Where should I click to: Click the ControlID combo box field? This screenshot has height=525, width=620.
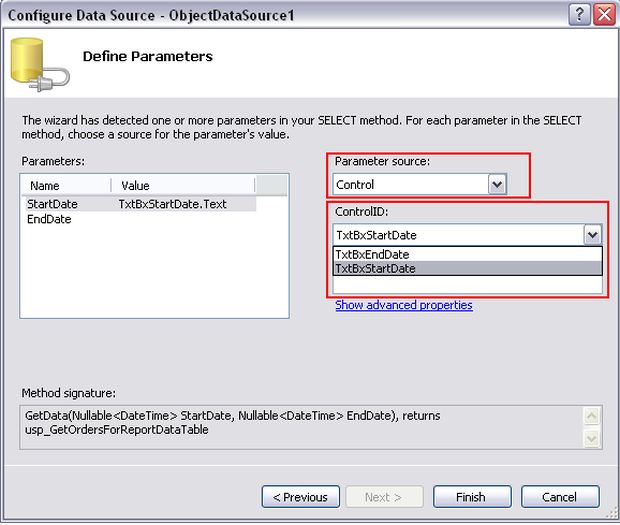pyautogui.click(x=457, y=235)
